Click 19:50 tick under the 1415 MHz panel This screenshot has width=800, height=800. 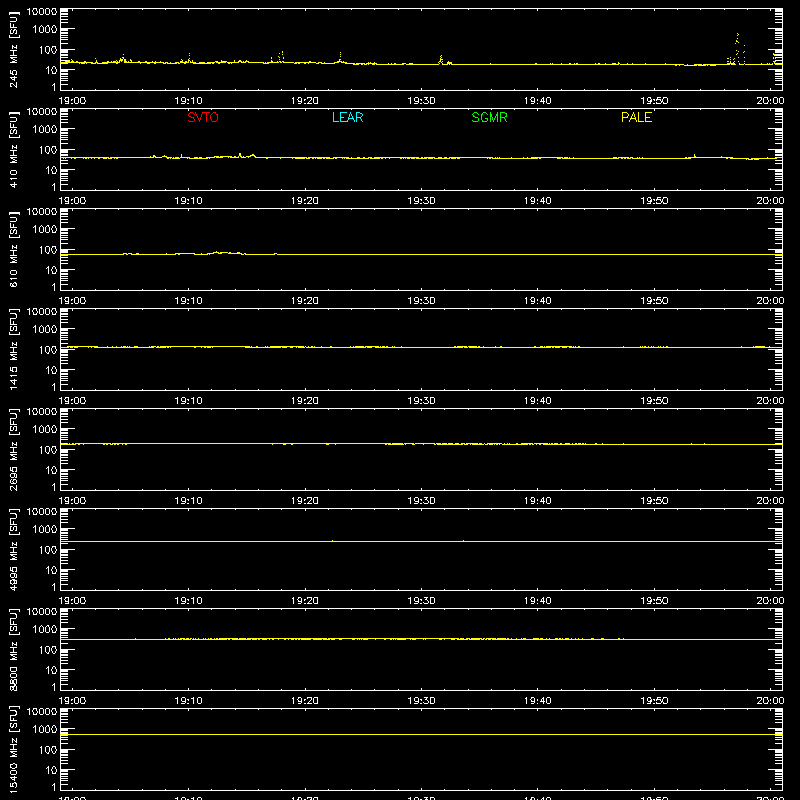pos(654,401)
